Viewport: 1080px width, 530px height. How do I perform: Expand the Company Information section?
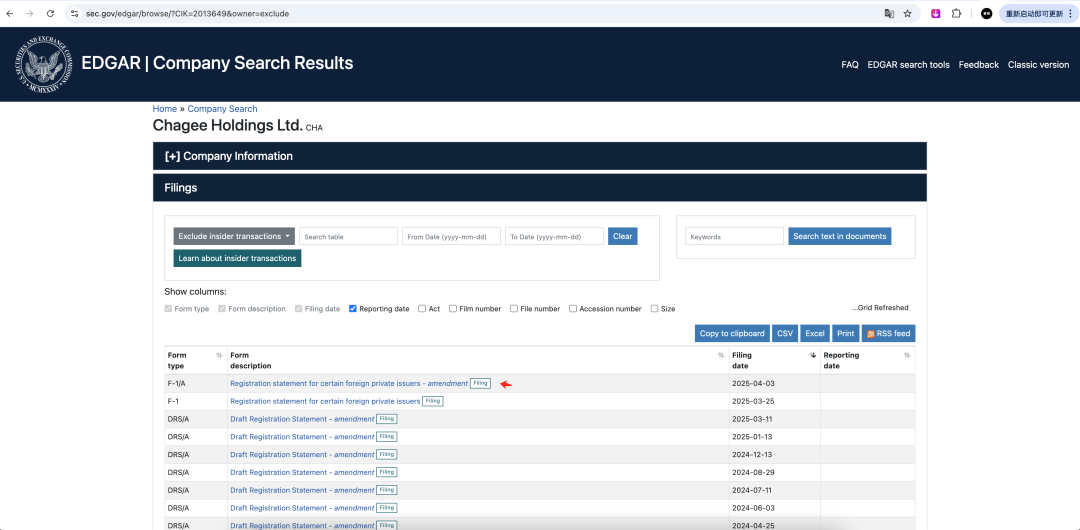click(x=228, y=156)
